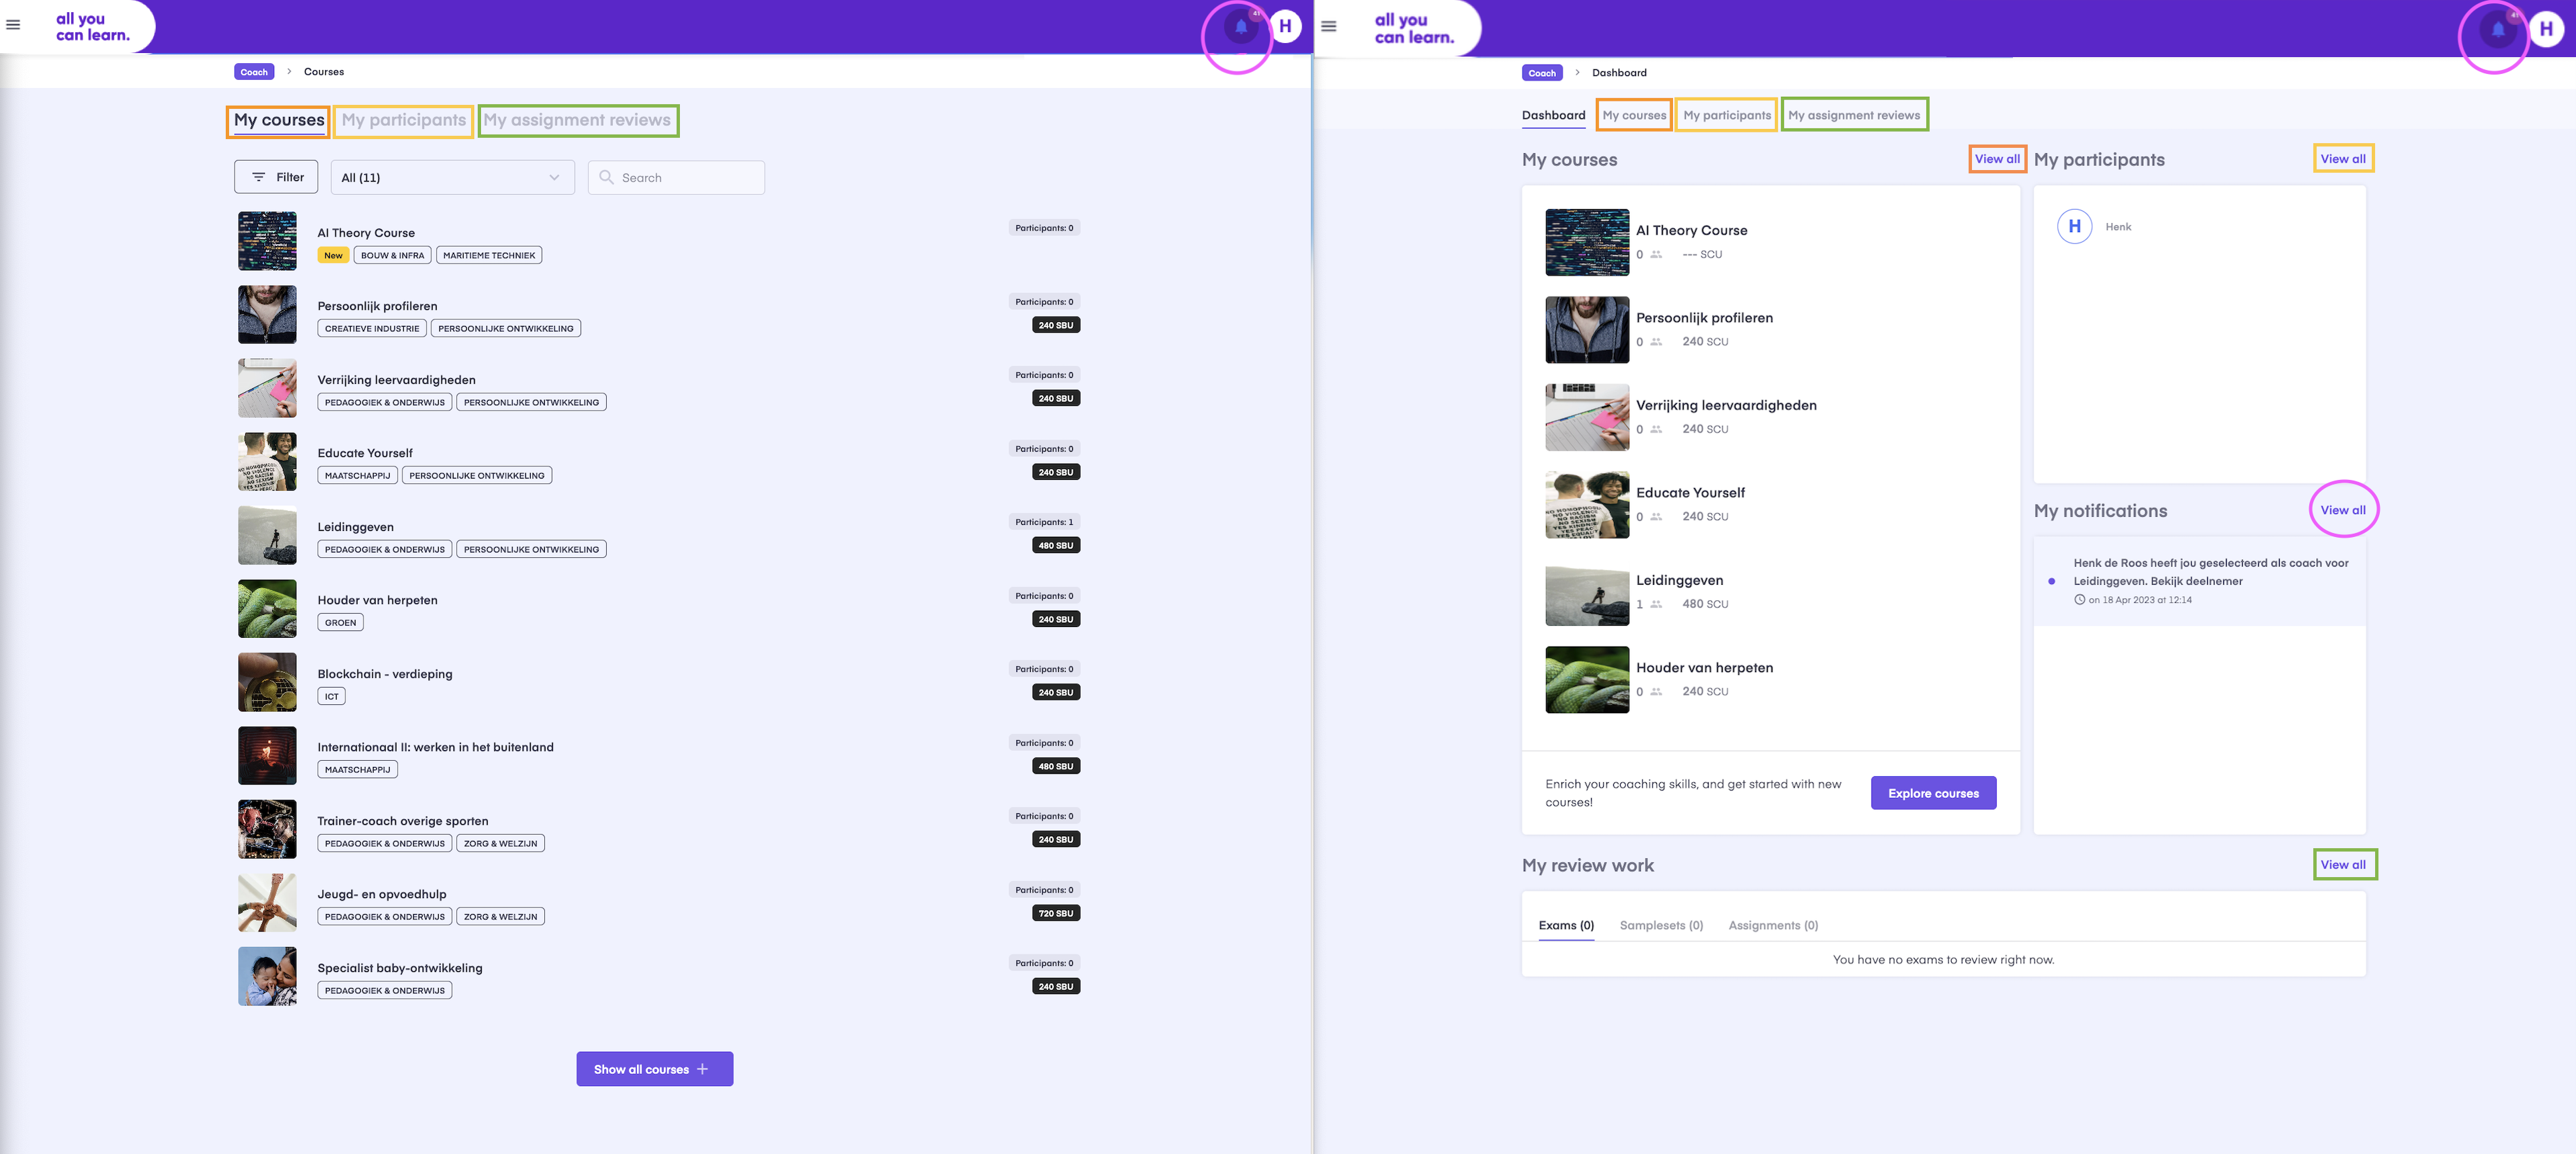Open the Samplesets (0) tab
Viewport: 2576px width, 1154px height.
pos(1661,925)
